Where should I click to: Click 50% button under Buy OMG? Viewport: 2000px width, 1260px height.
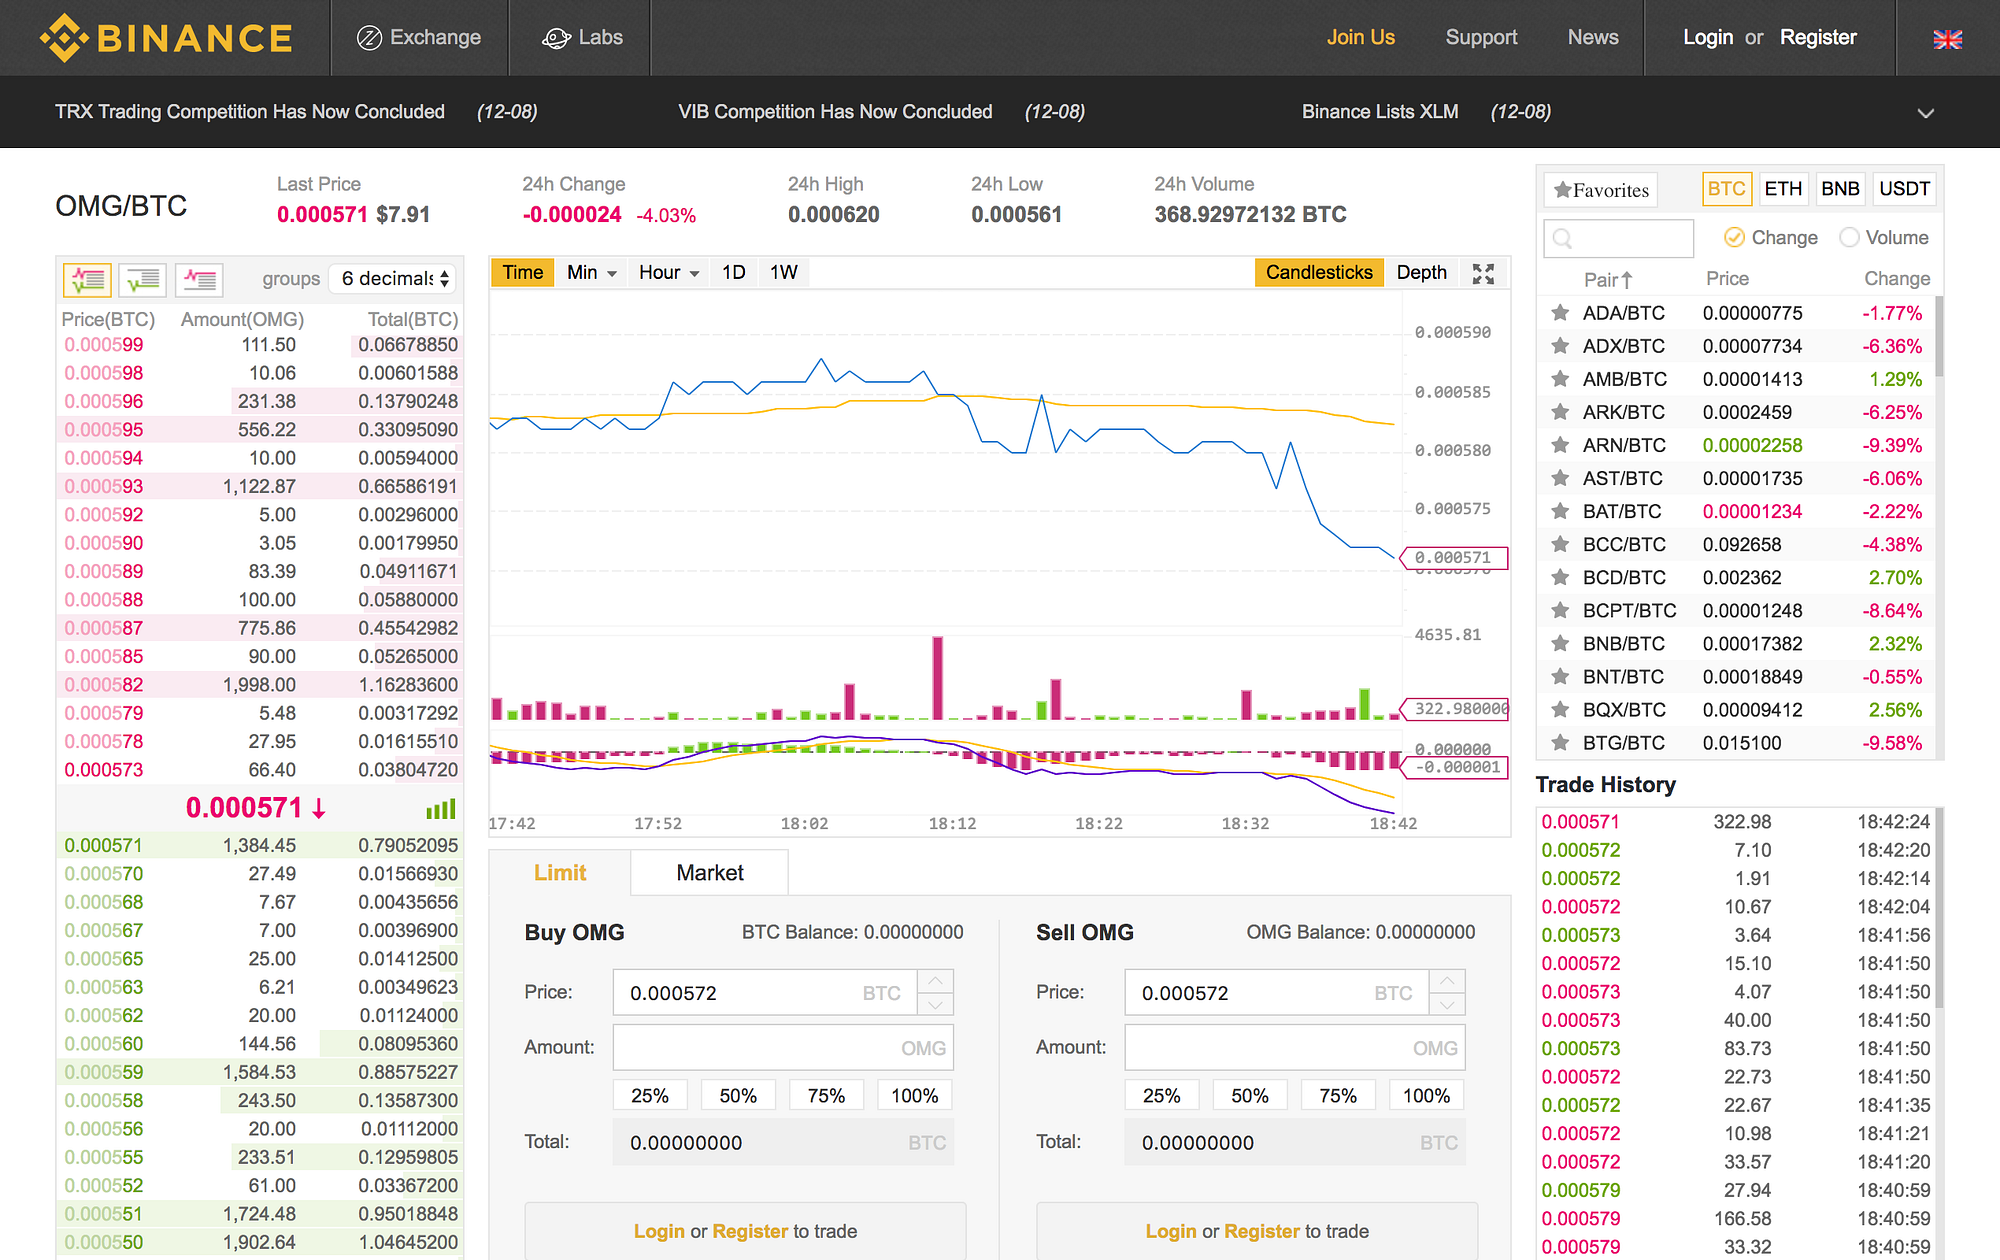[x=738, y=1096]
